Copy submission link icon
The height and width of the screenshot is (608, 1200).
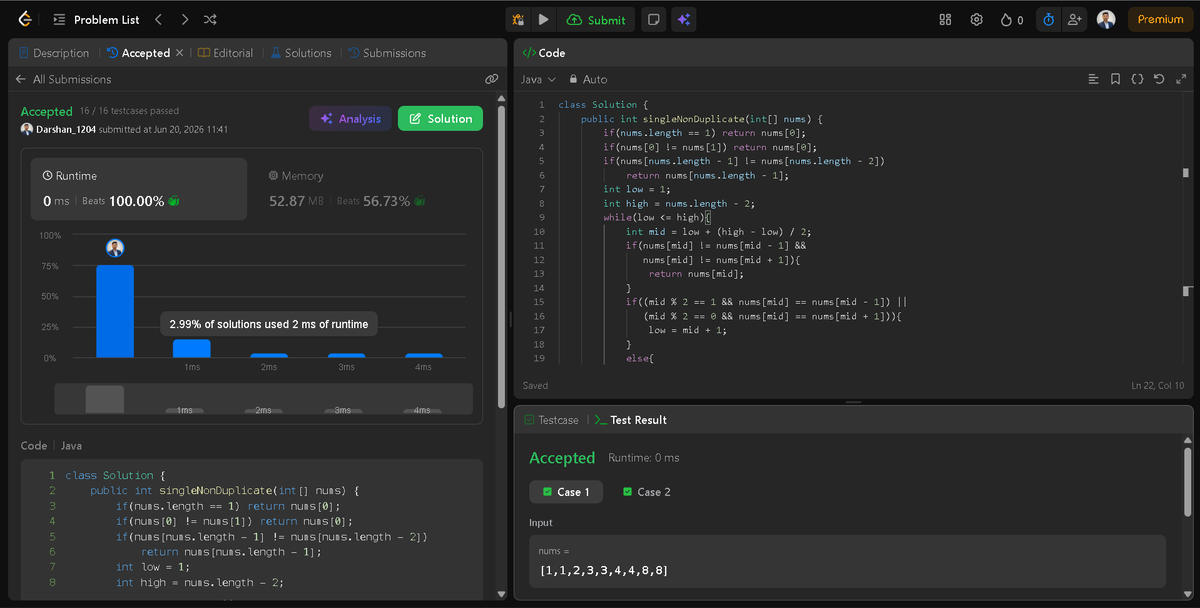(491, 79)
